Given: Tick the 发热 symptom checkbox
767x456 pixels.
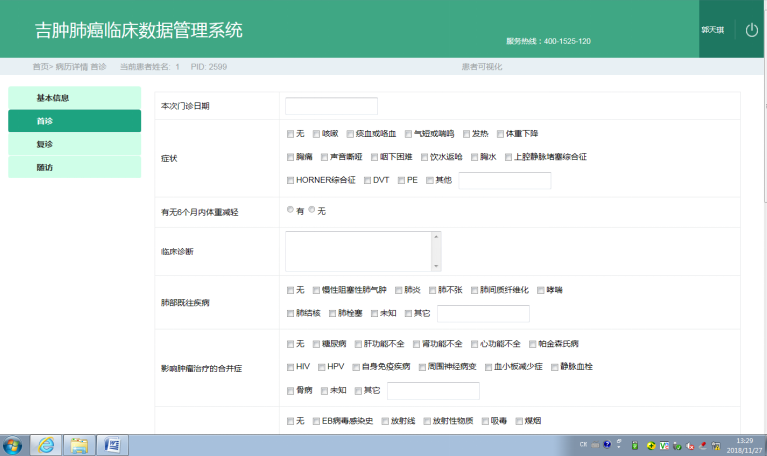Looking at the screenshot, I should pyautogui.click(x=466, y=133).
